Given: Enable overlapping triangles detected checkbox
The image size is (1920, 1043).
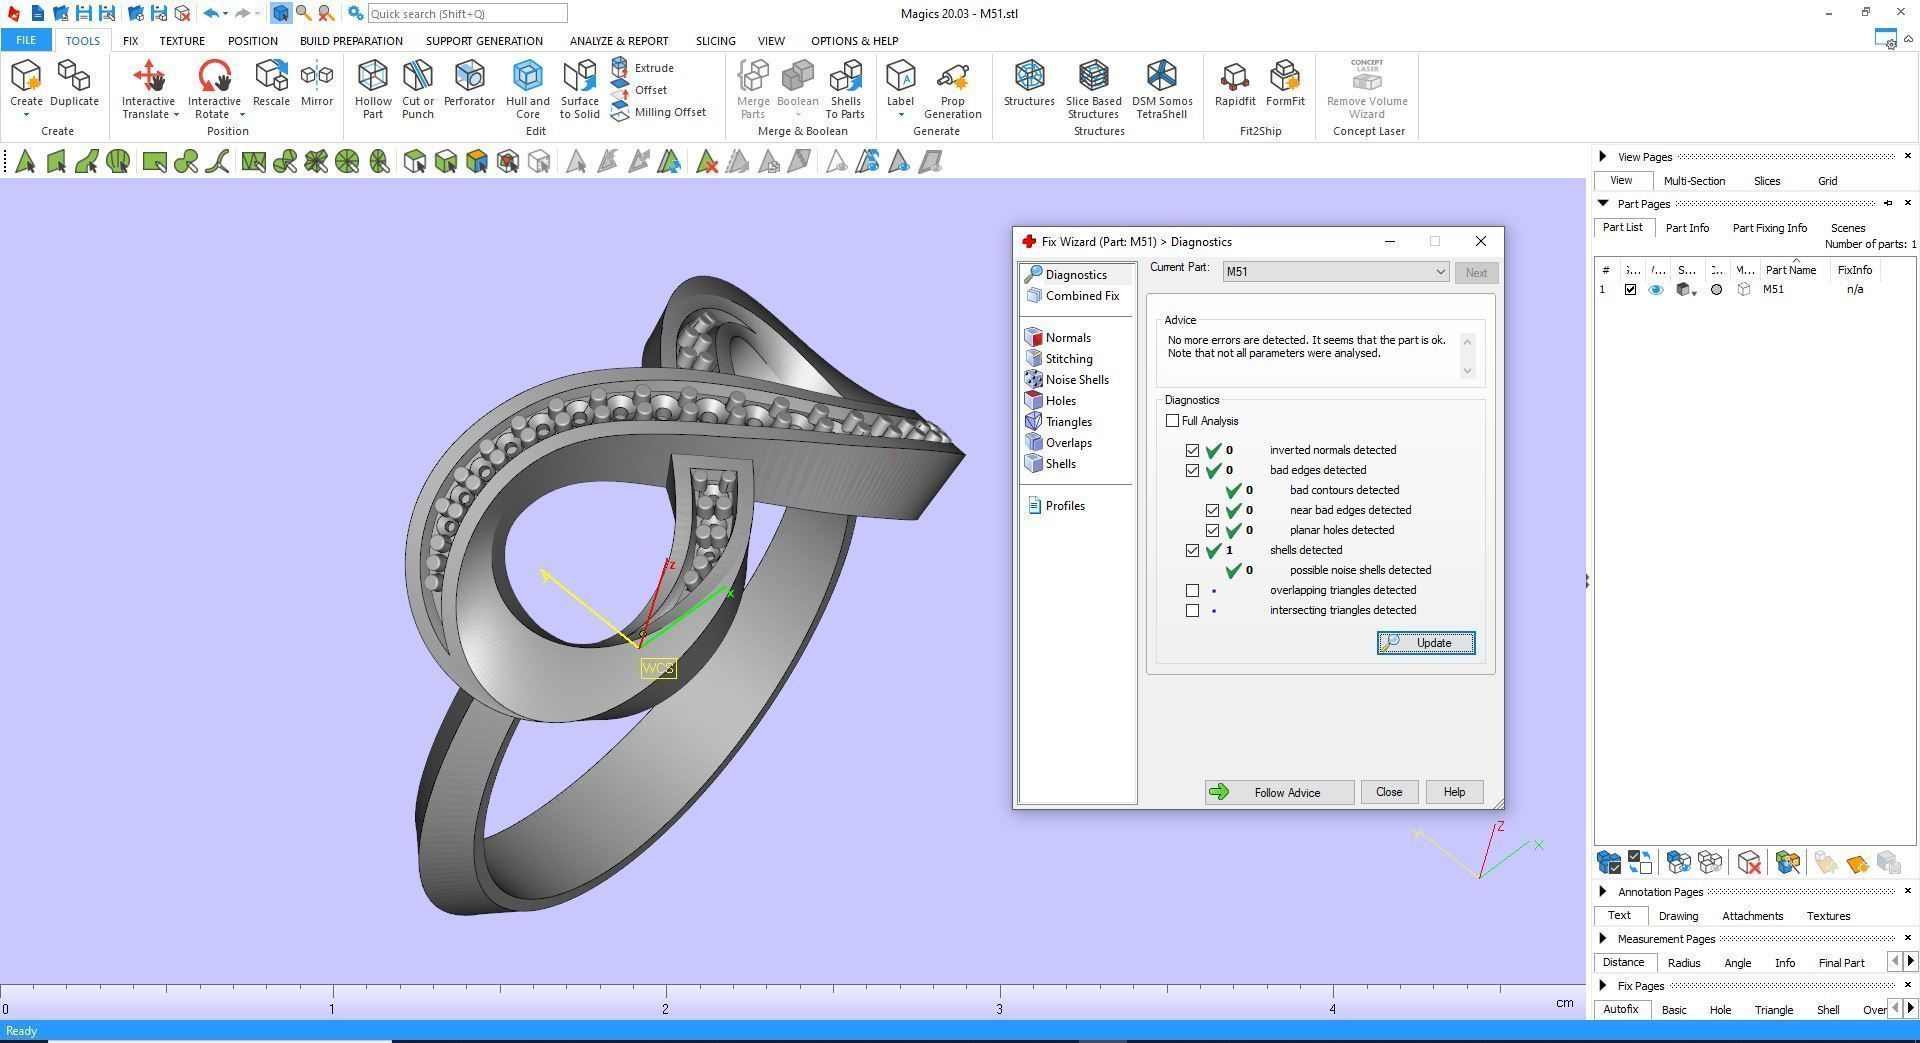Looking at the screenshot, I should pyautogui.click(x=1192, y=591).
